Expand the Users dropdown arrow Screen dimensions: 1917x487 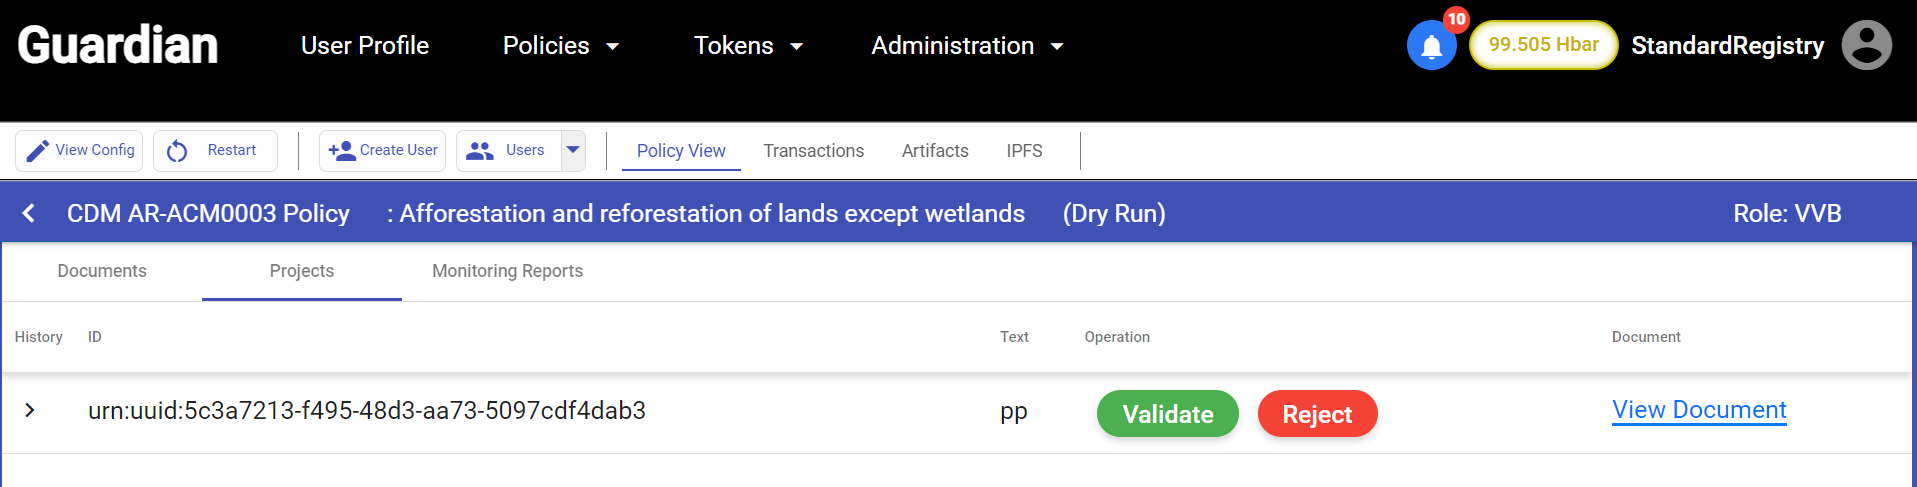coord(573,150)
